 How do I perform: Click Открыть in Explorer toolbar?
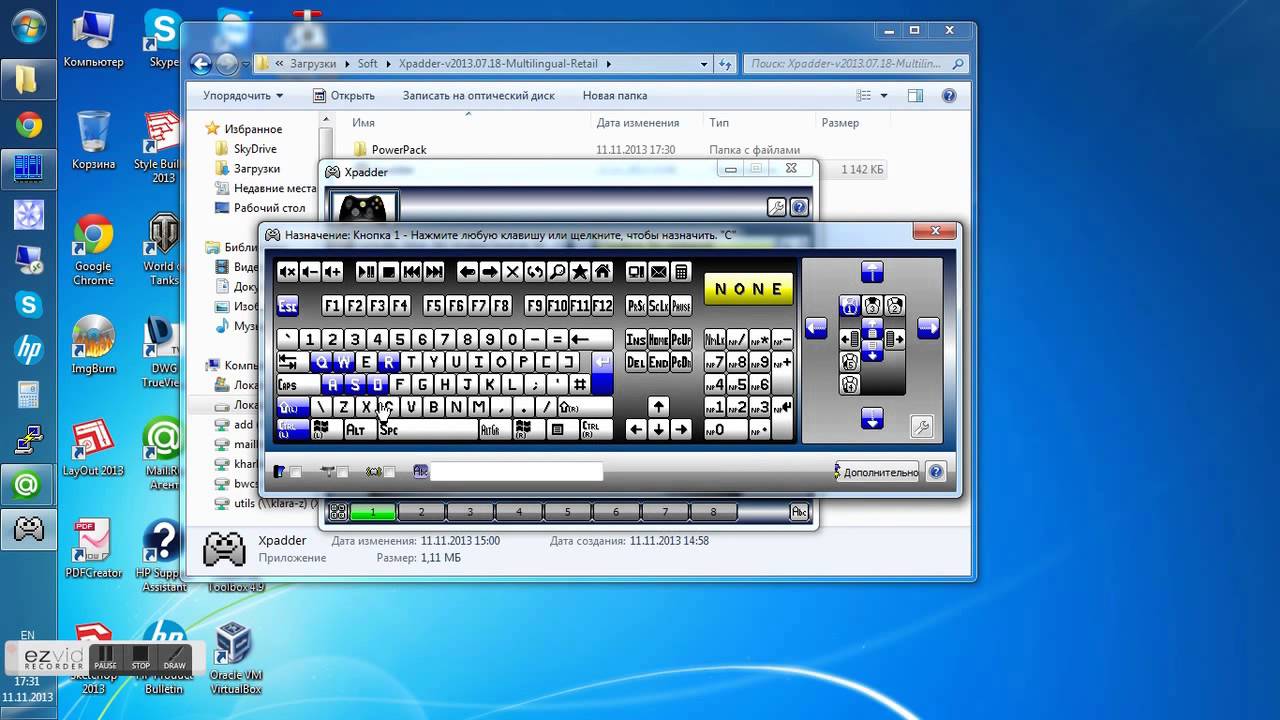(343, 96)
